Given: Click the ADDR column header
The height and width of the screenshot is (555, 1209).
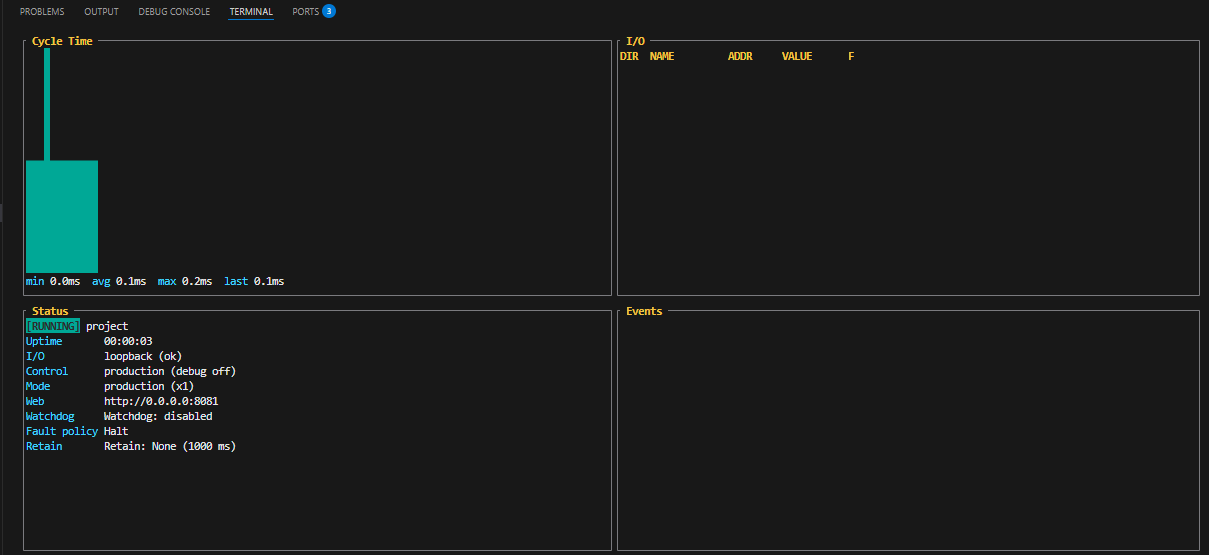Looking at the screenshot, I should [x=740, y=57].
